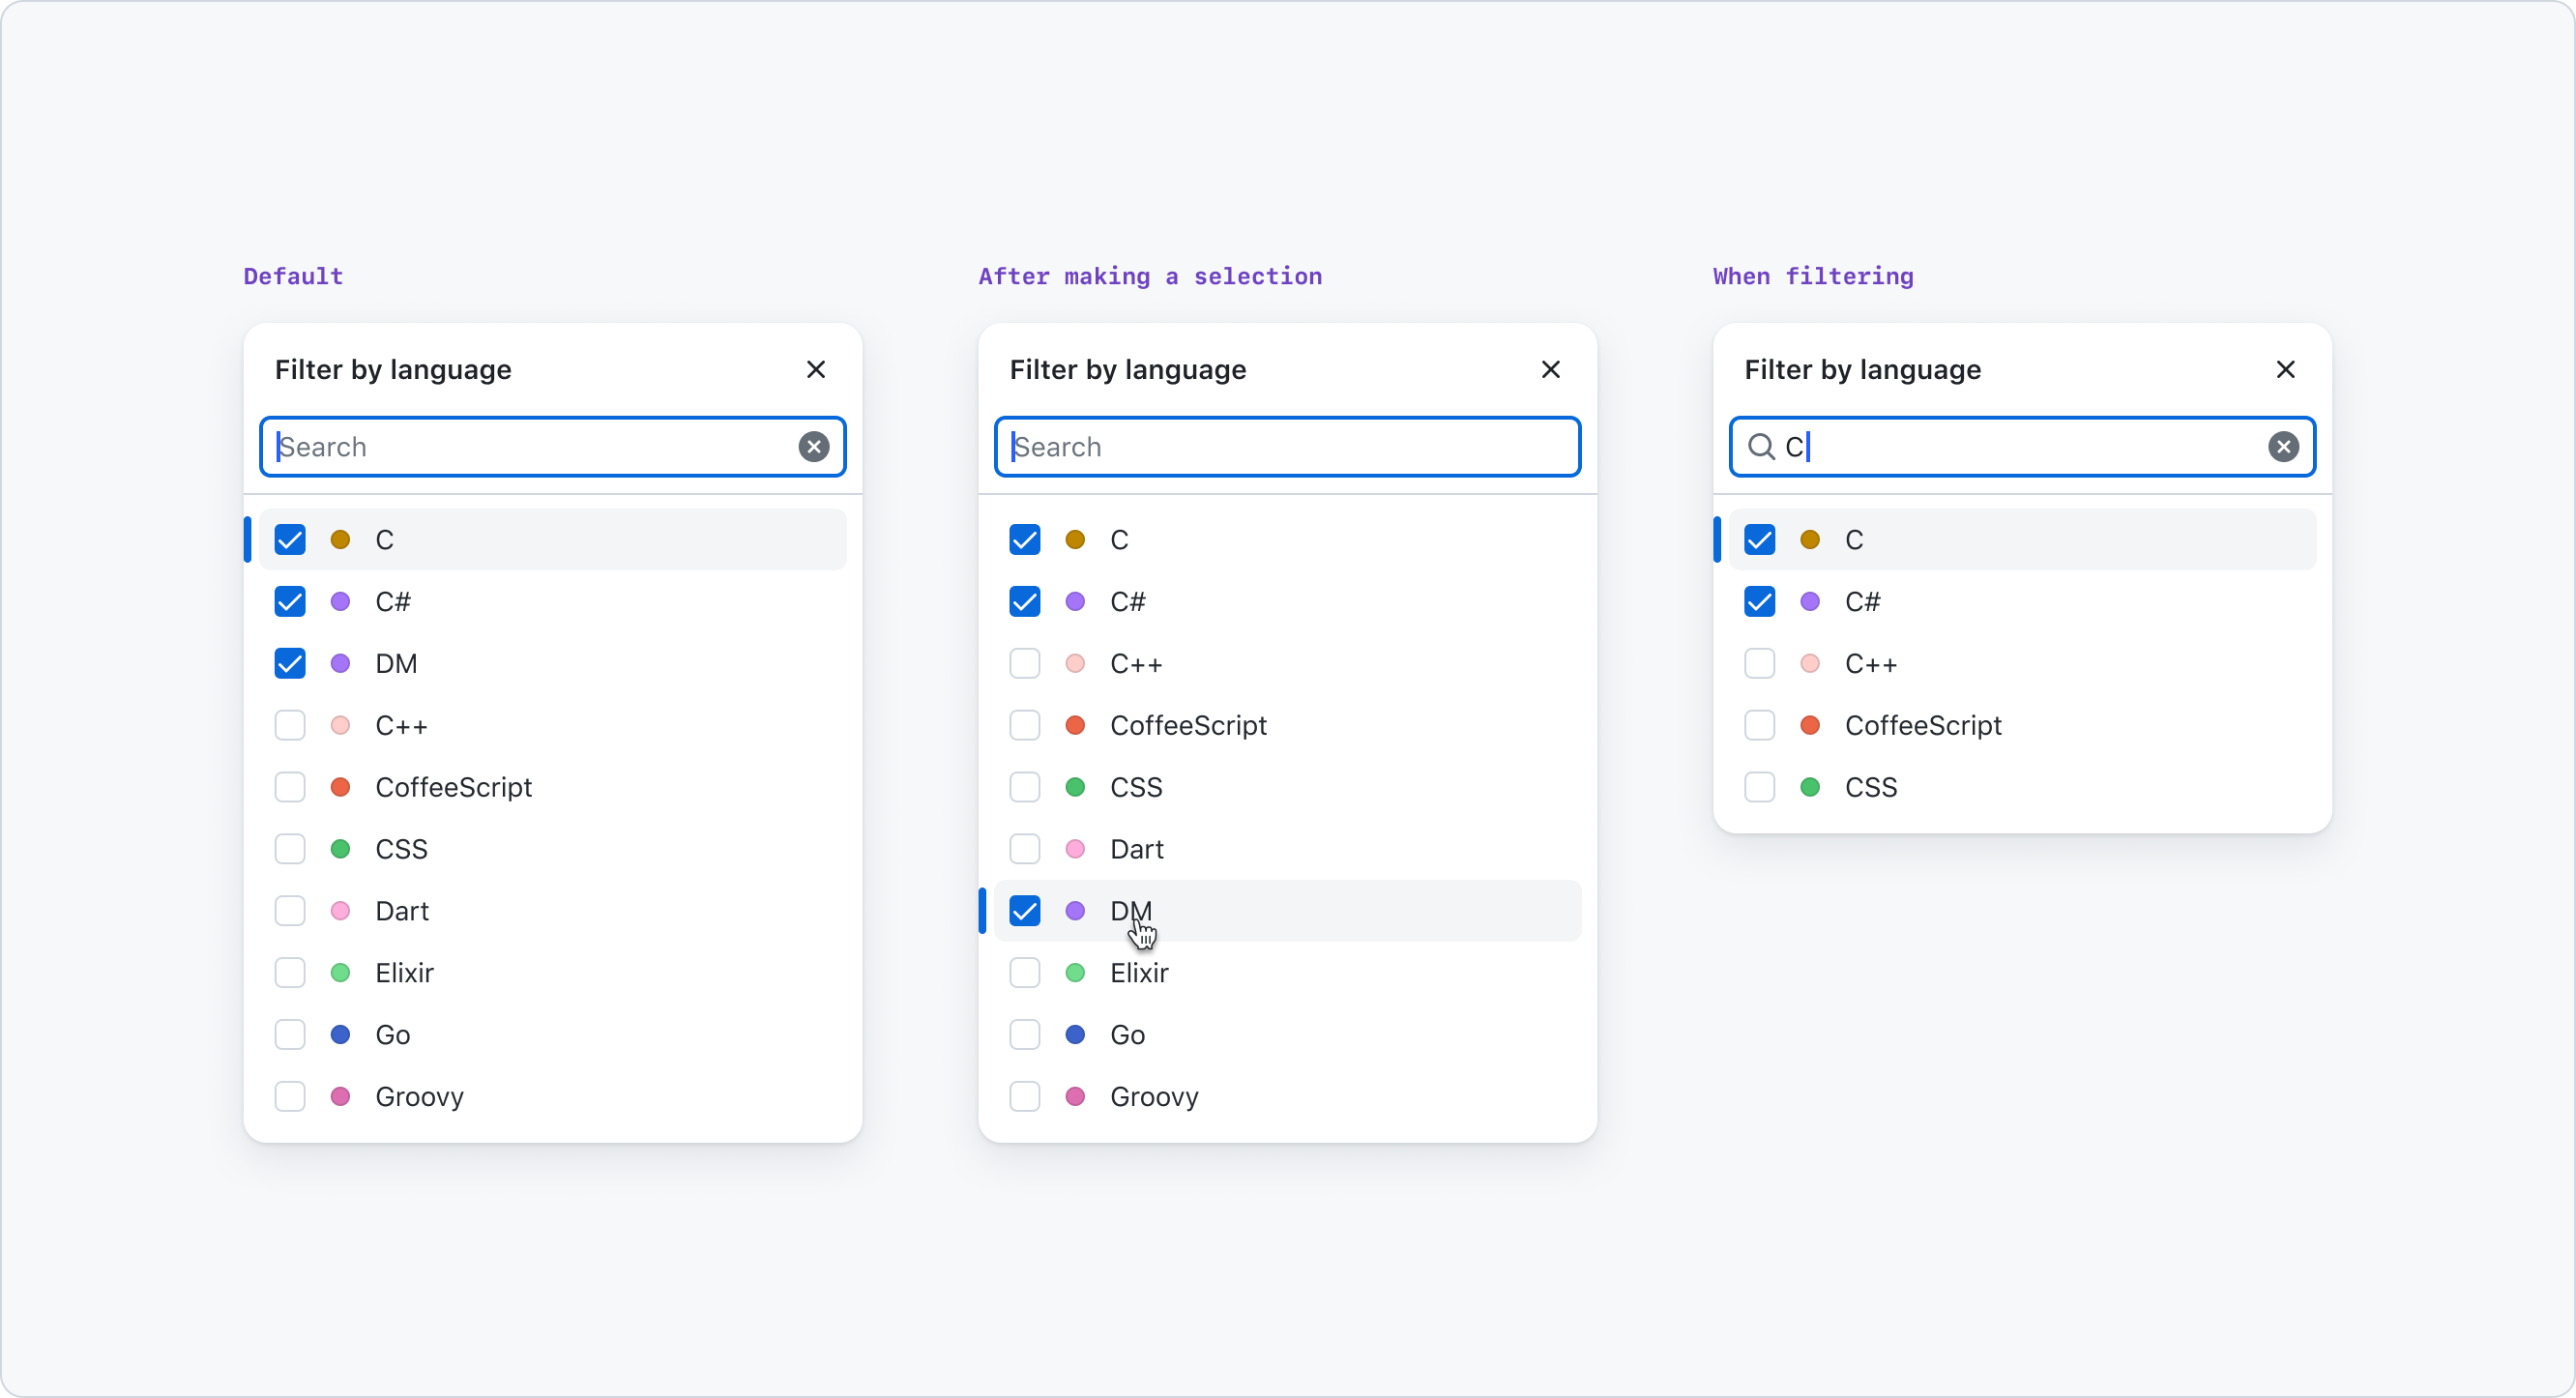
Task: Click the close X button on After making a selection panel
Action: (x=1550, y=368)
